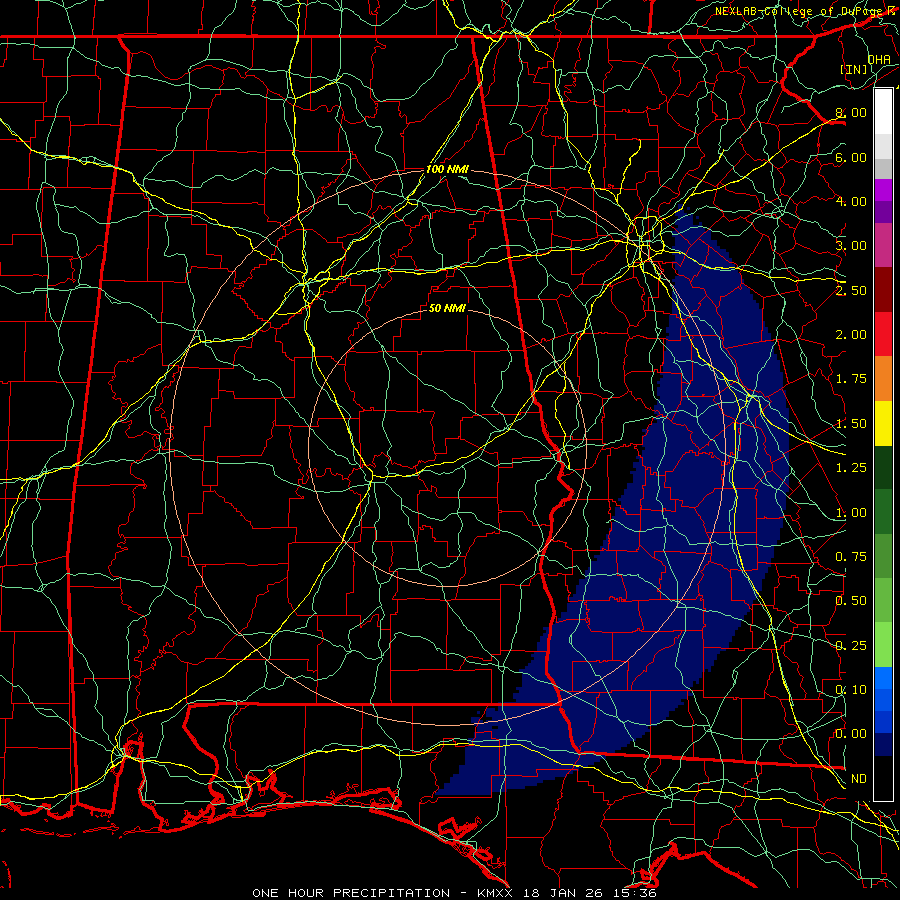
Task: Click the pink 3.00 inch color swatch
Action: [x=883, y=245]
